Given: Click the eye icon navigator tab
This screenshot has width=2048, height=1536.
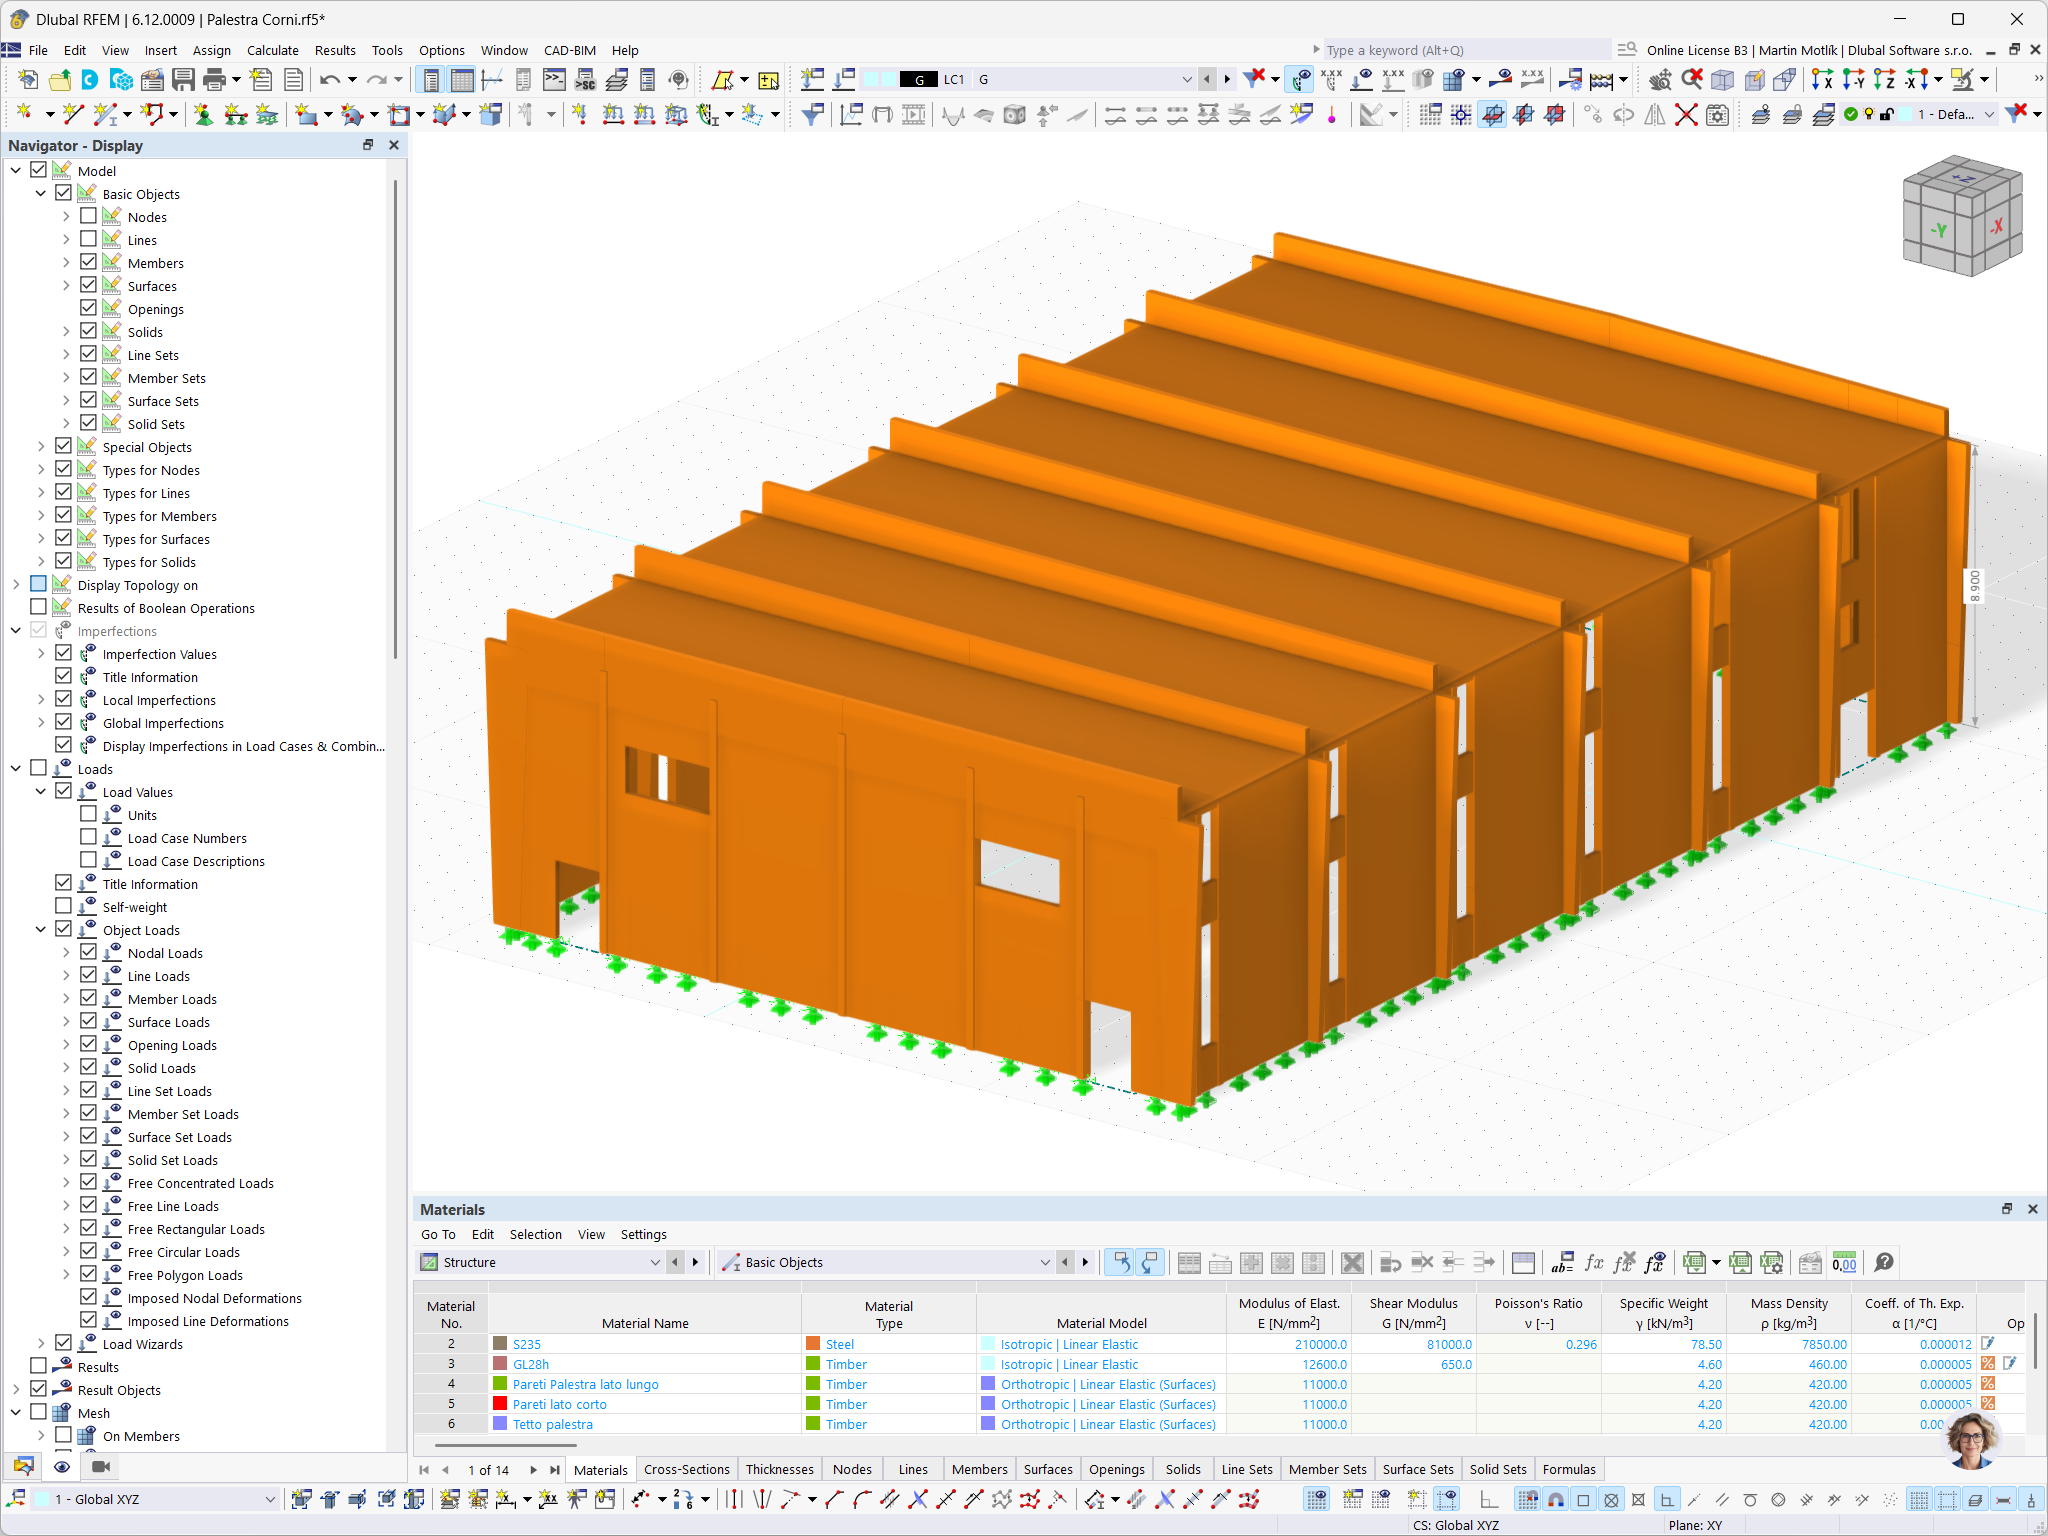Looking at the screenshot, I should [x=62, y=1466].
